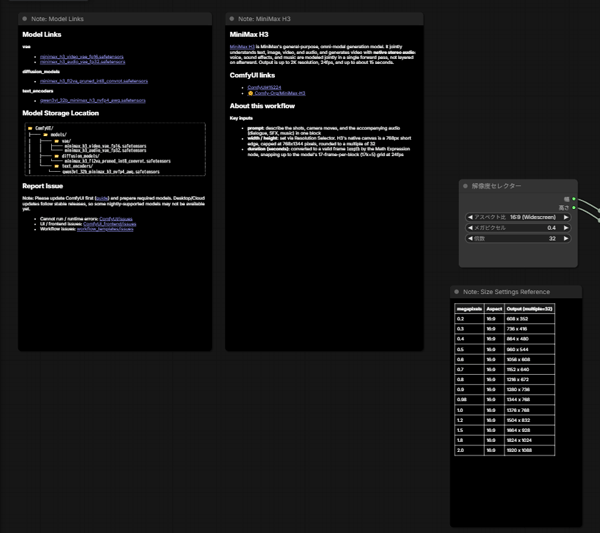The height and width of the screenshot is (533, 600).
Task: Click the Aspect table header
Action: pyautogui.click(x=494, y=309)
